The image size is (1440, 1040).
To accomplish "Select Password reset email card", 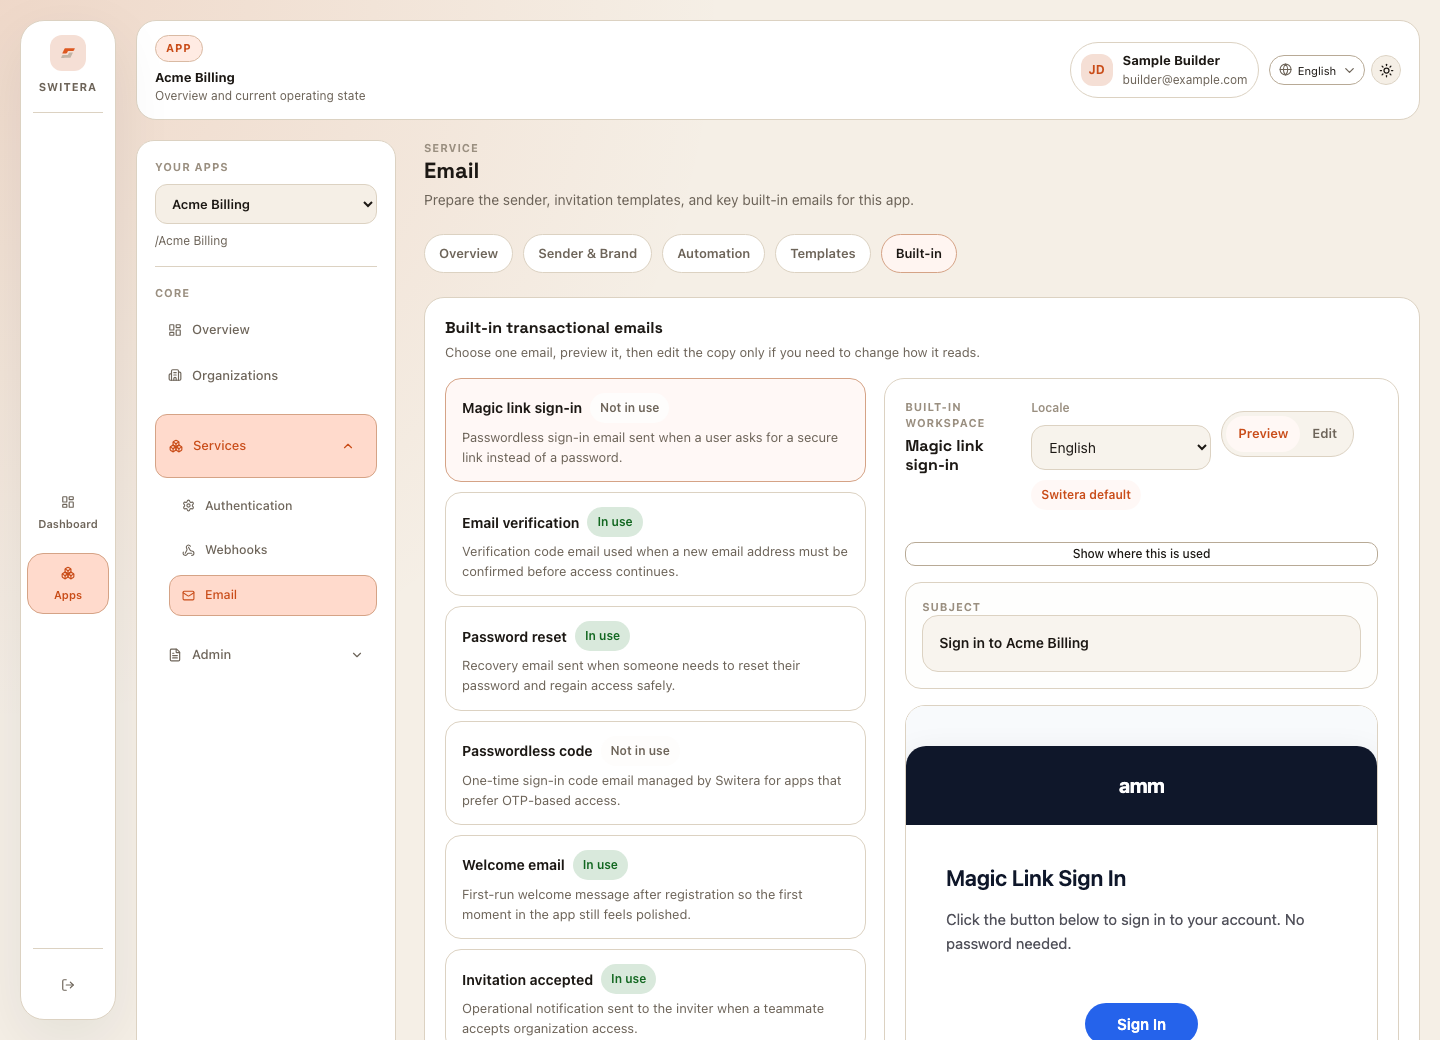I will point(655,658).
